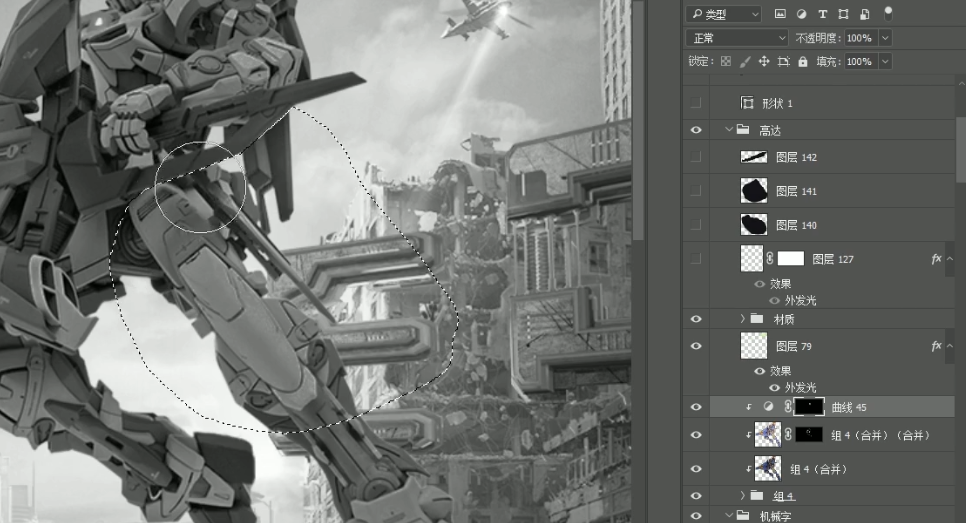Open the 填充 fill slider arrow
Viewport: 966px width, 523px height.
pos(885,62)
